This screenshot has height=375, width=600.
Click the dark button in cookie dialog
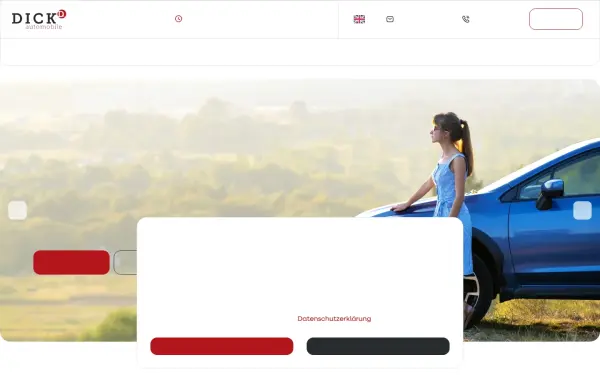click(378, 346)
